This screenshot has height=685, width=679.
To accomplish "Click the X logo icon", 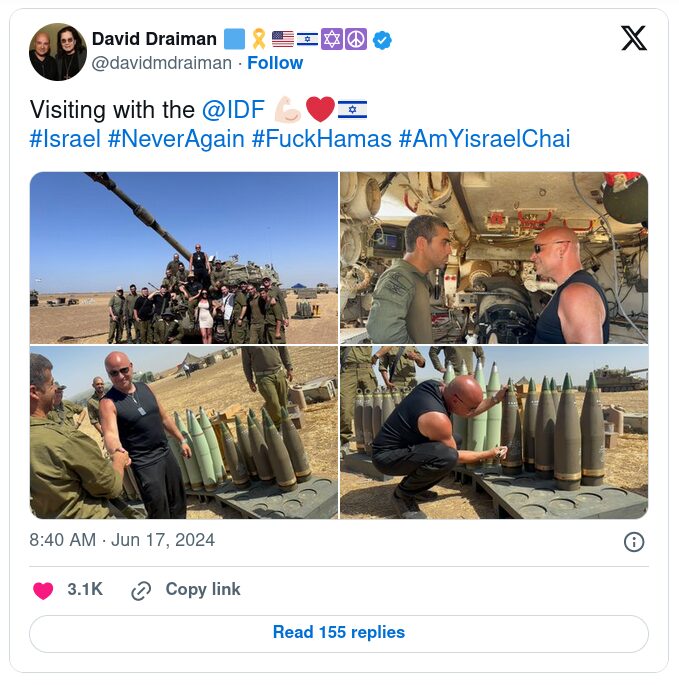I will click(633, 39).
